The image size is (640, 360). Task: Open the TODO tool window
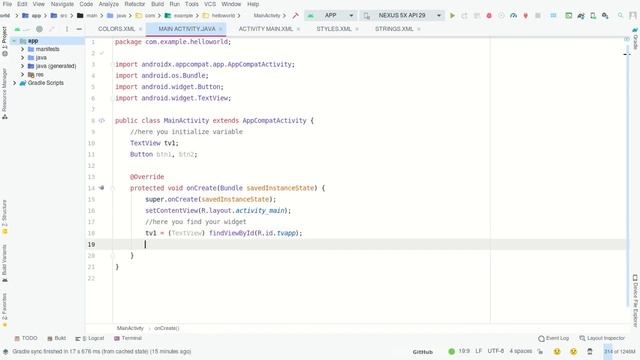click(x=26, y=338)
